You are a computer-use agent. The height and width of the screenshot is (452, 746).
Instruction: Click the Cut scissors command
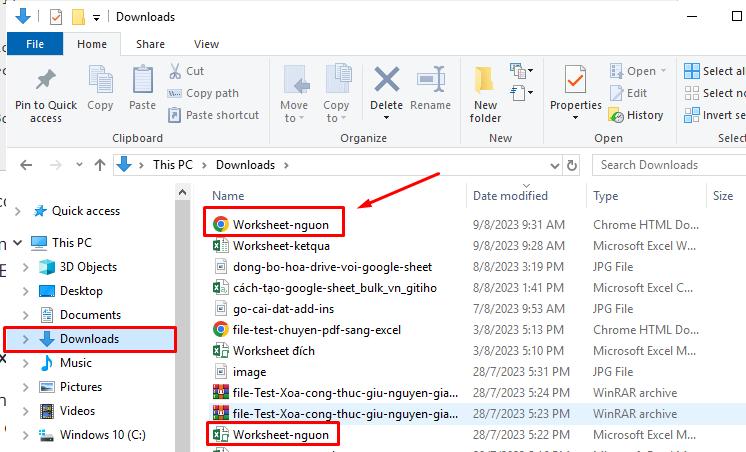coord(186,71)
